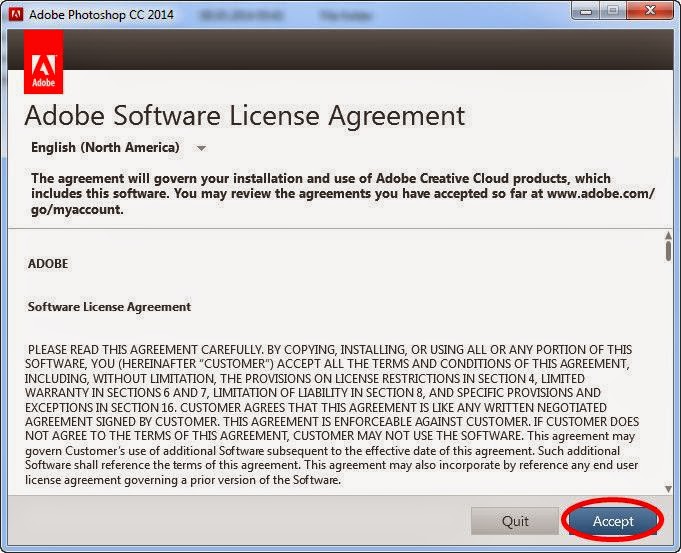Viewport: 681px width, 553px height.
Task: Open the English (North America) language dropdown
Action: pyautogui.click(x=118, y=148)
